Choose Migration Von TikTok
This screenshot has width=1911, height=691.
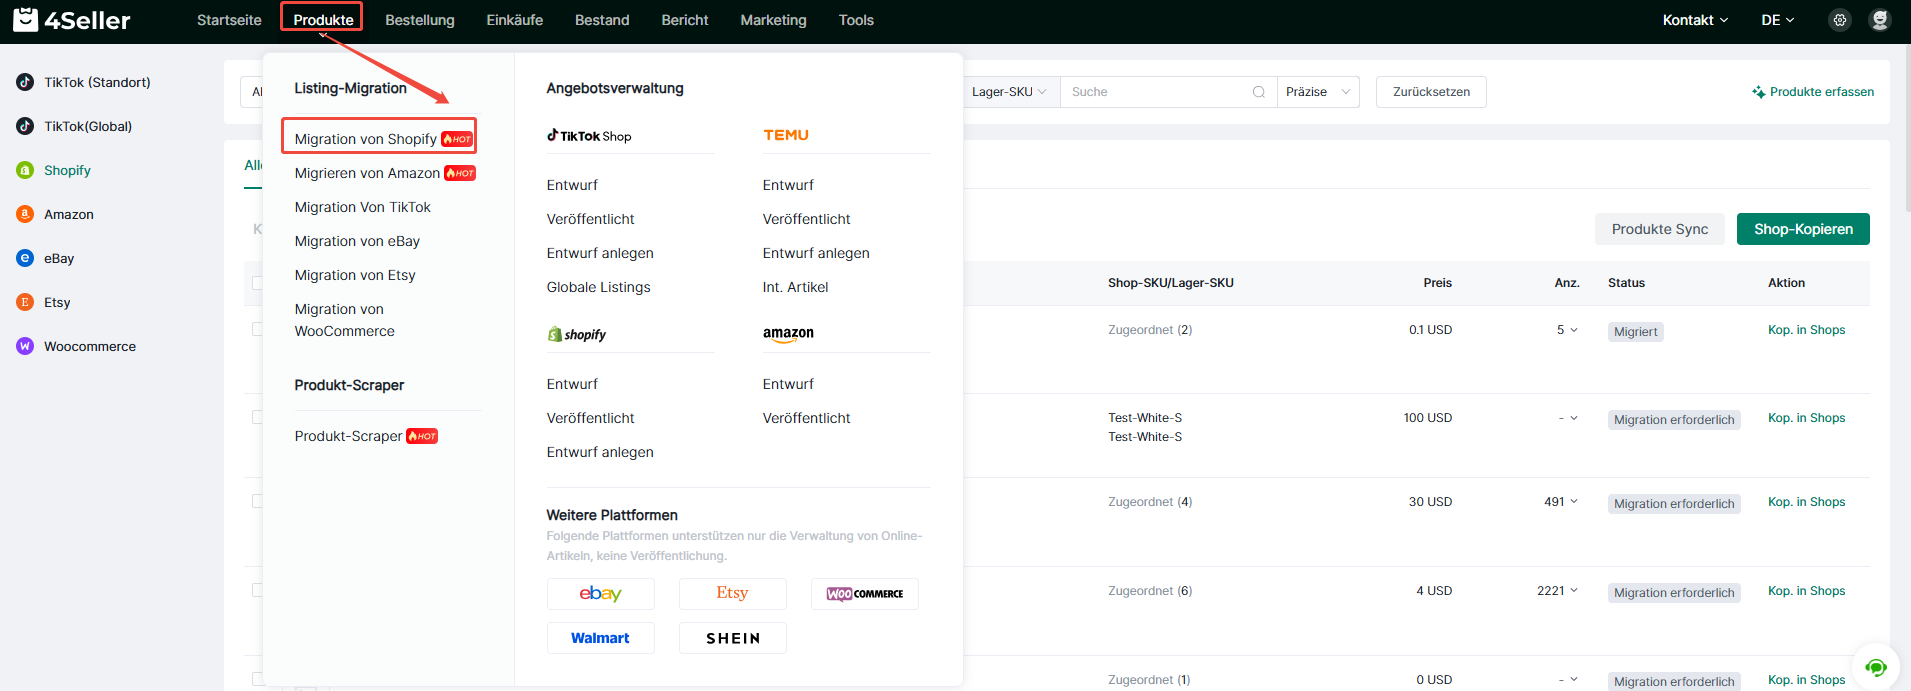click(x=363, y=207)
